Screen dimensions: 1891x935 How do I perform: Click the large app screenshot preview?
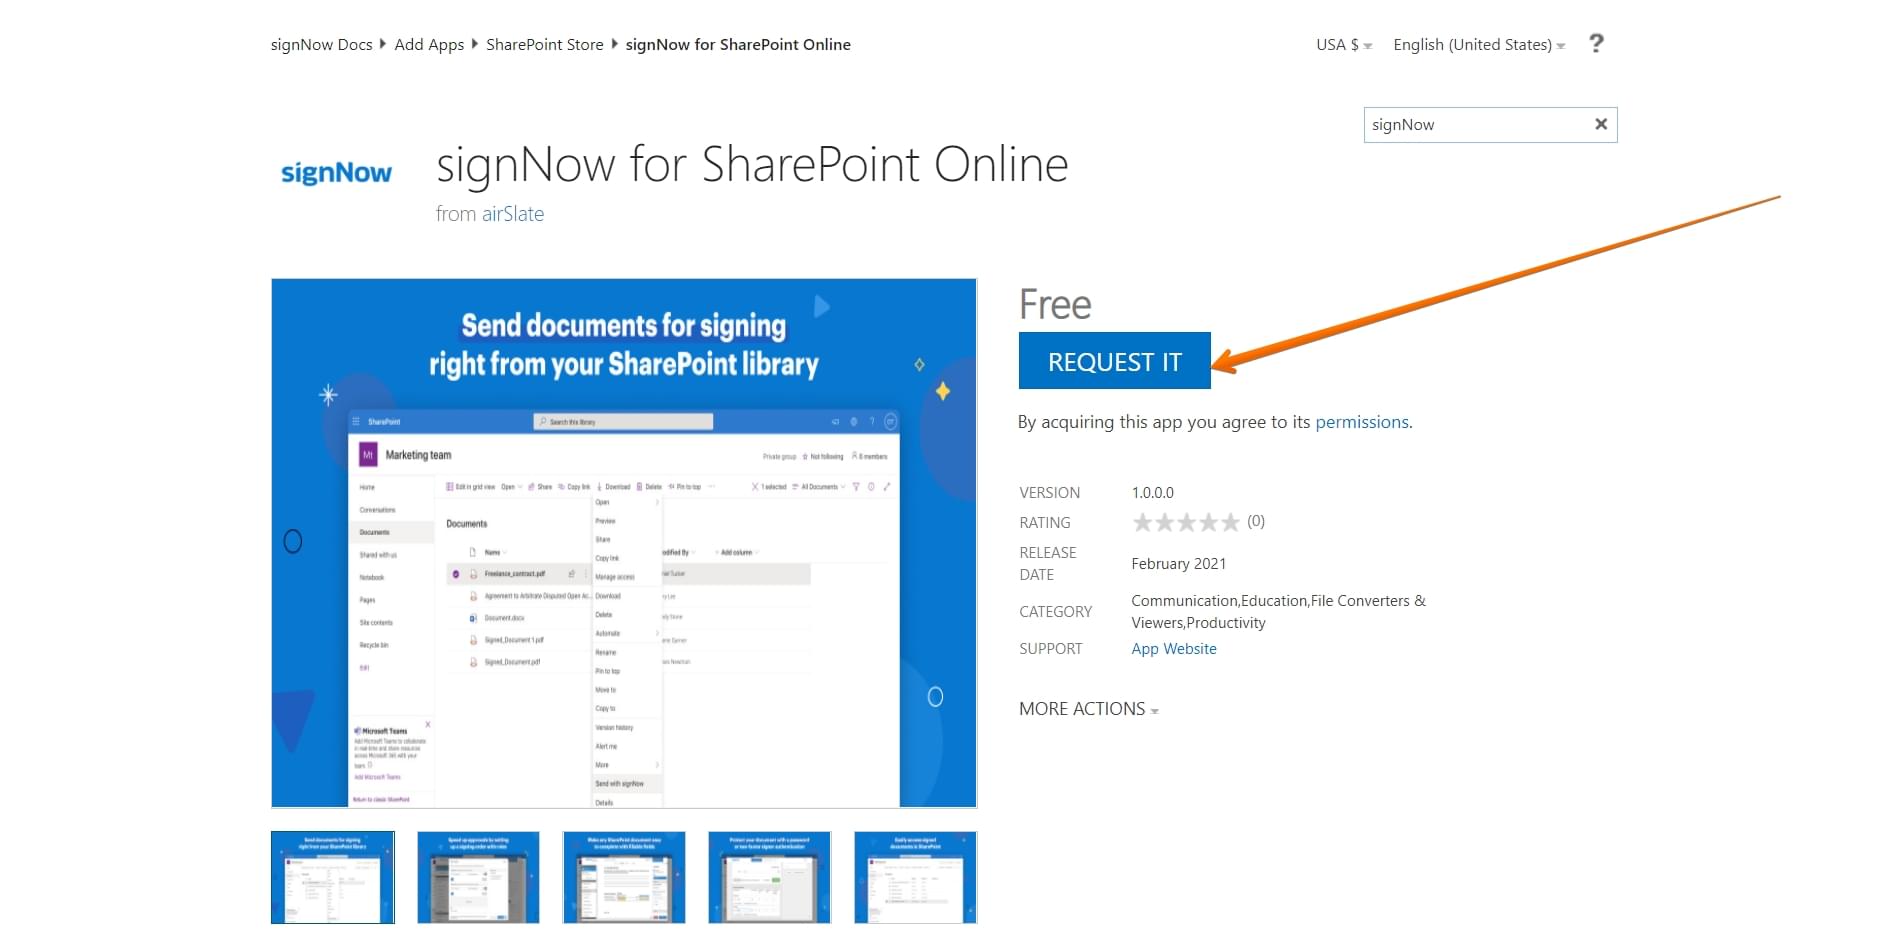coord(624,543)
